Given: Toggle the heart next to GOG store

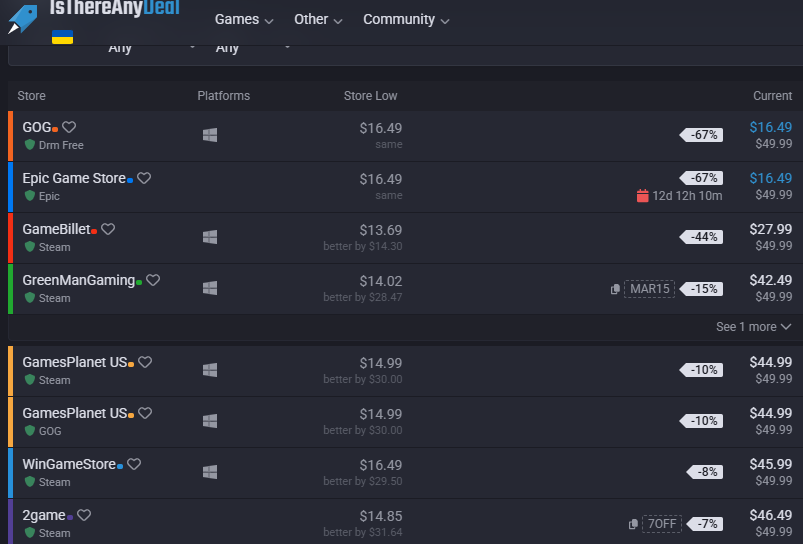Looking at the screenshot, I should tap(69, 127).
